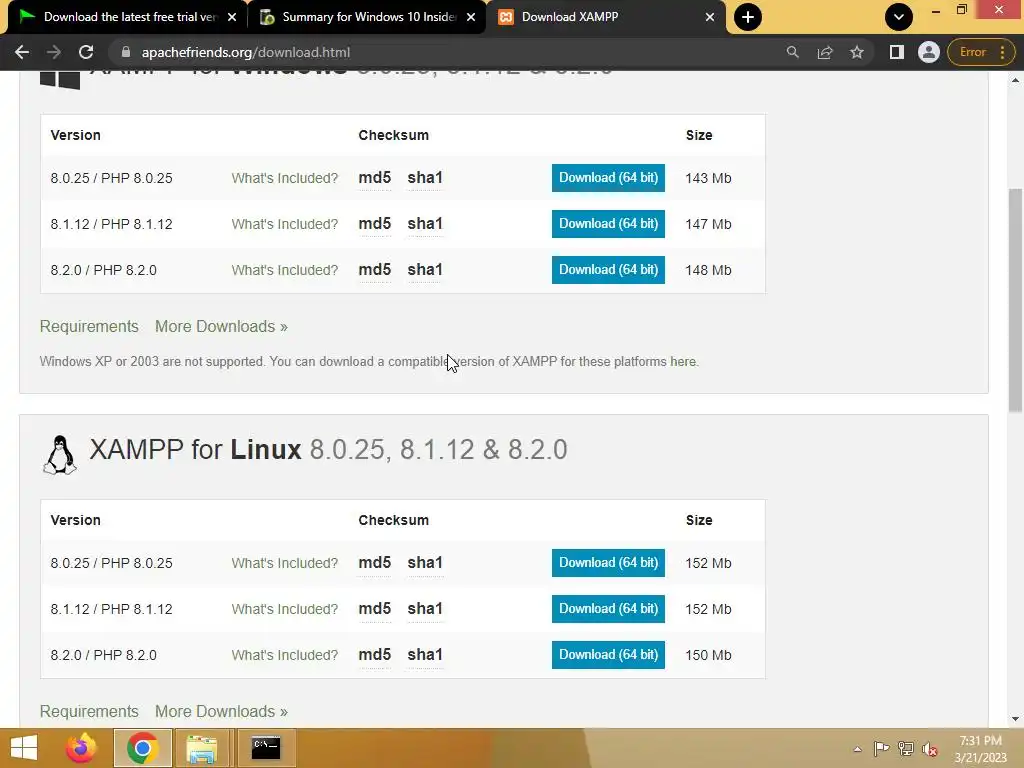Download Linux XAMPP 8.0.25 64 bit
1024x768 pixels.
point(608,563)
